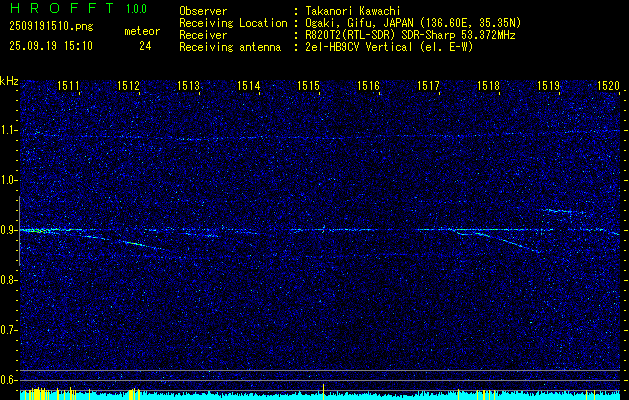The width and height of the screenshot is (629, 400).
Task: Click the 1517 time marker
Action: [428, 85]
